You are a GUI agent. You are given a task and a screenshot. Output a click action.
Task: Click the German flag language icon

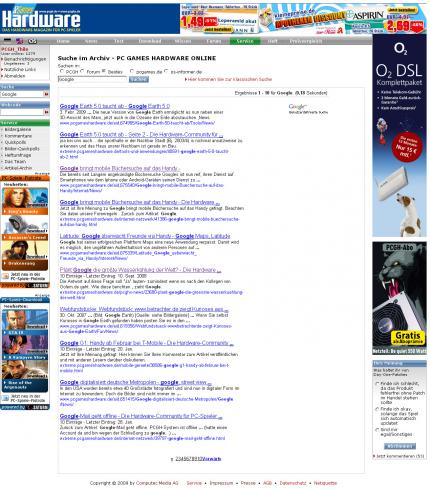[x=7, y=41]
